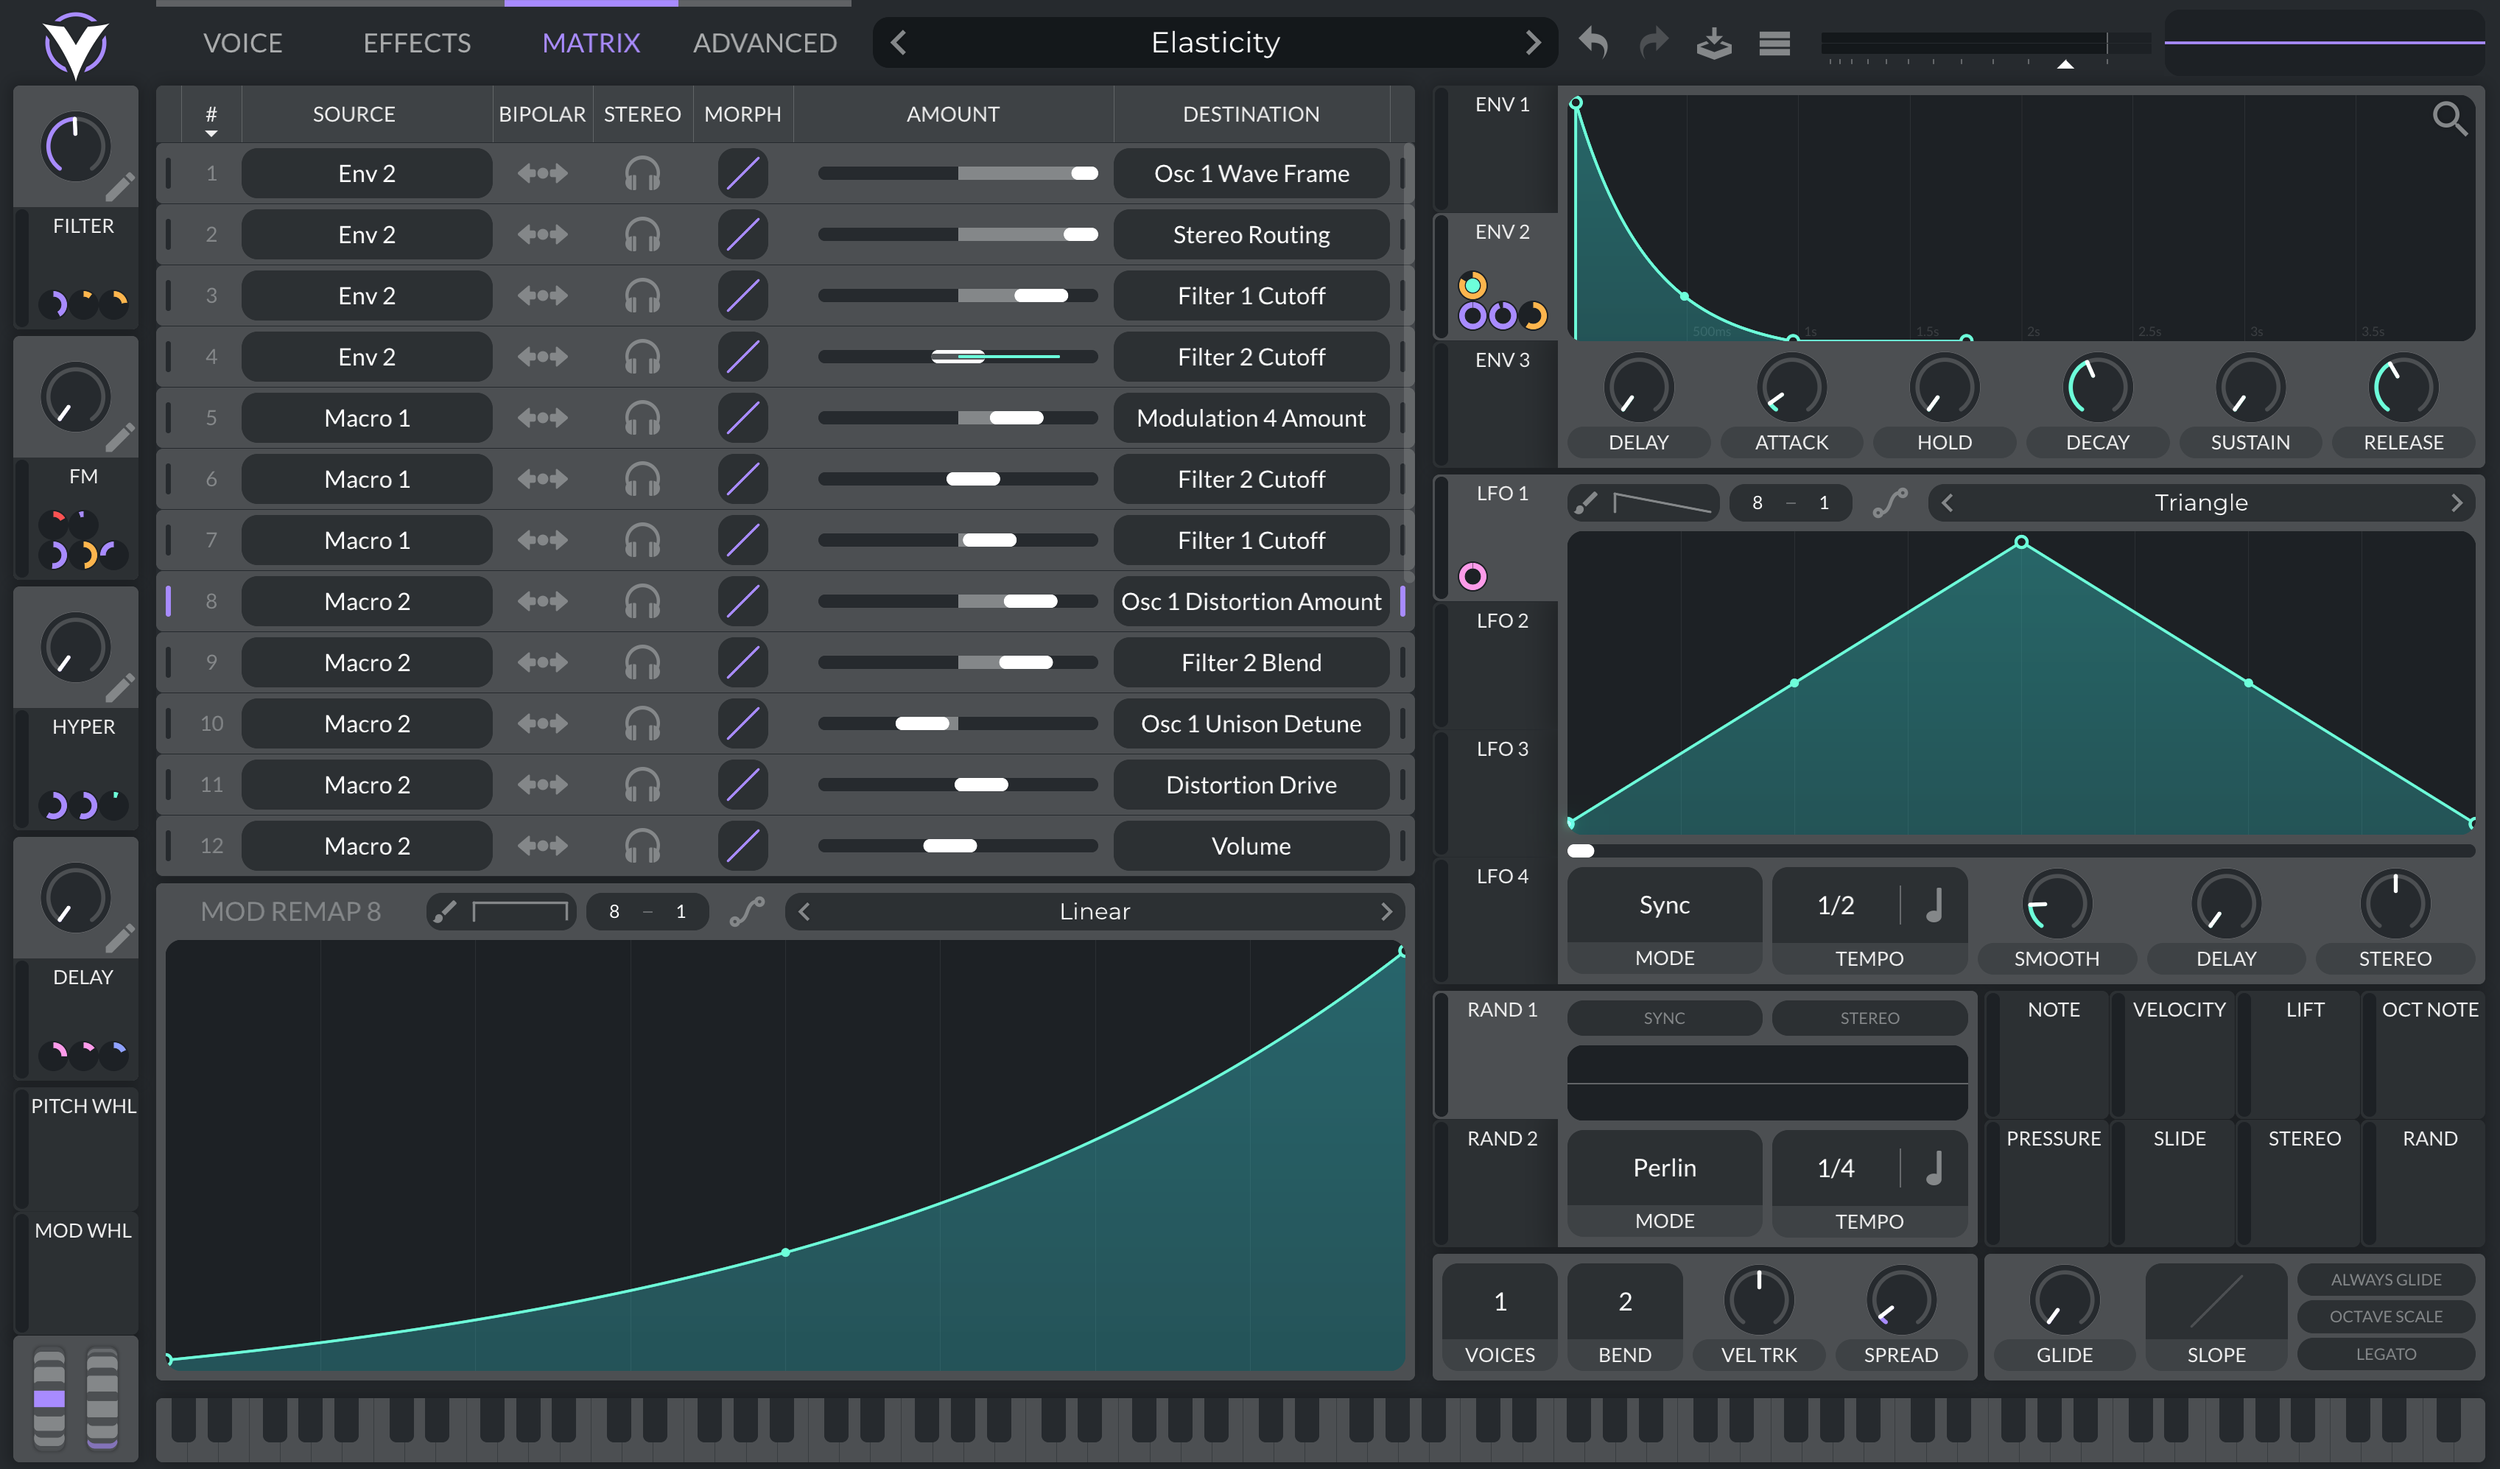This screenshot has height=1469, width=2500.
Task: Click the LFO Sync mode button
Action: pos(1663,905)
